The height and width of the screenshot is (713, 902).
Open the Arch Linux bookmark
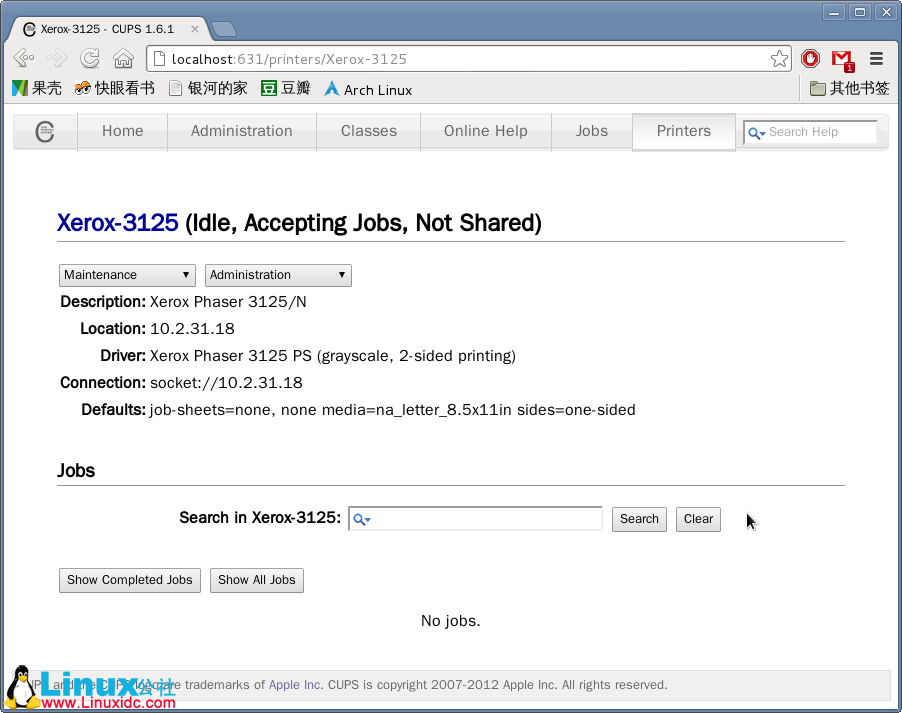368,89
